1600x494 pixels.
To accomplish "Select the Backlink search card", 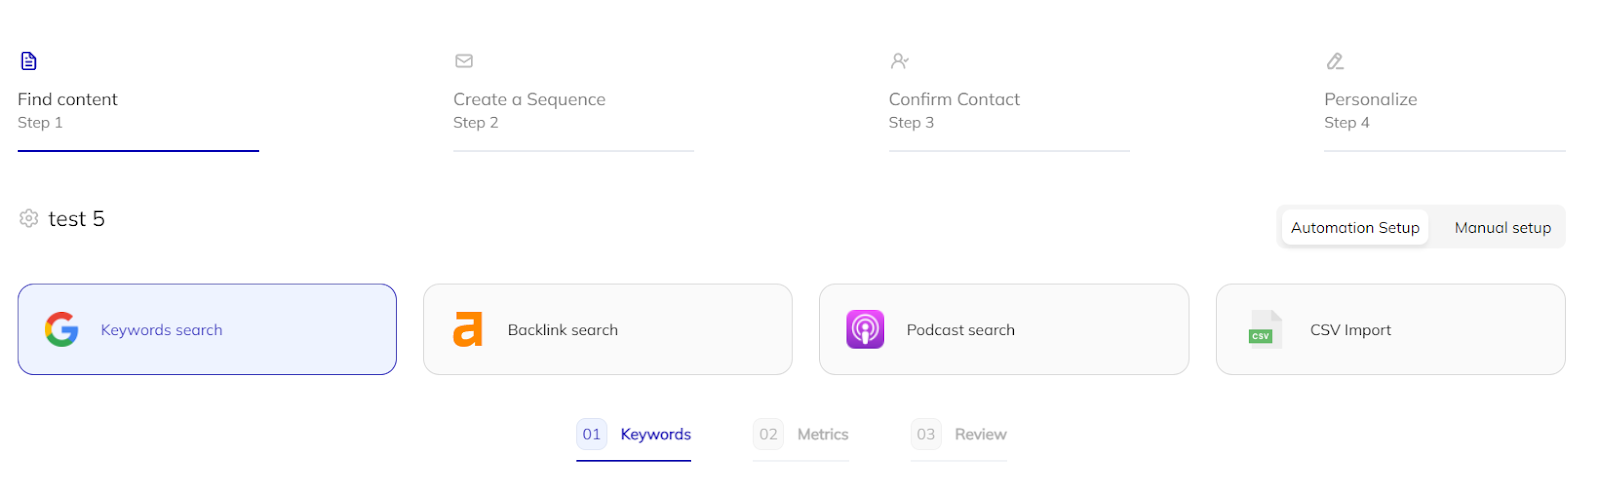I will pyautogui.click(x=608, y=329).
